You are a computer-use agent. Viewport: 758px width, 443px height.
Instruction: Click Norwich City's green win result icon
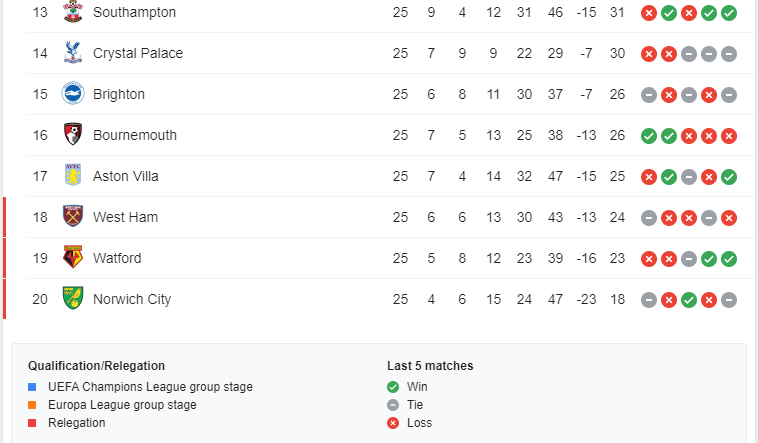(689, 299)
